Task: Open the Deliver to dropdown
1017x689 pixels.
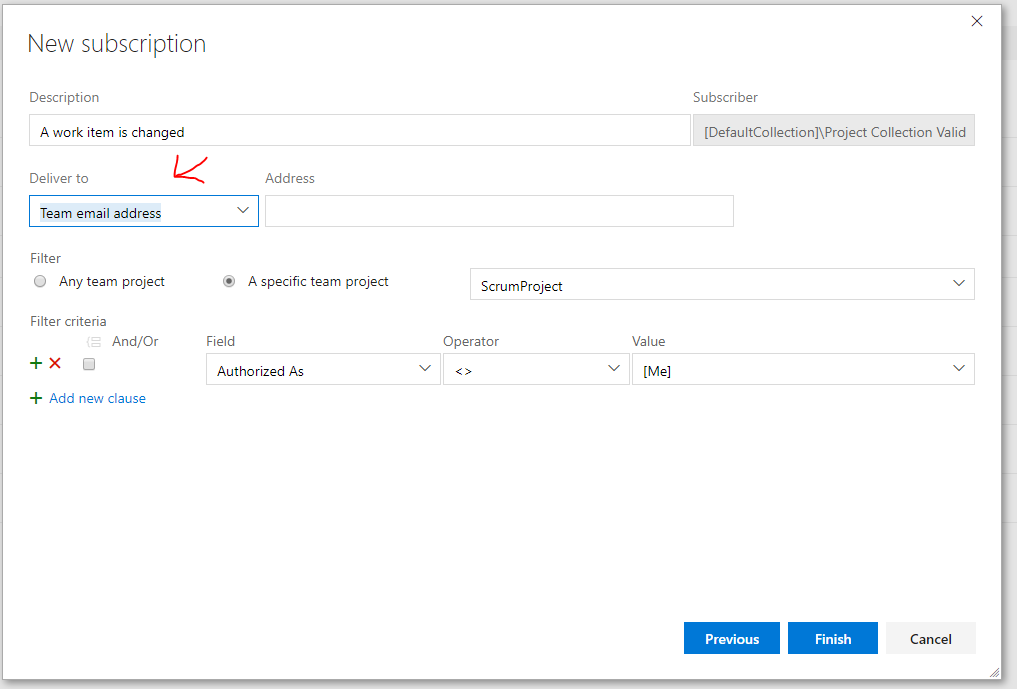Action: (144, 211)
